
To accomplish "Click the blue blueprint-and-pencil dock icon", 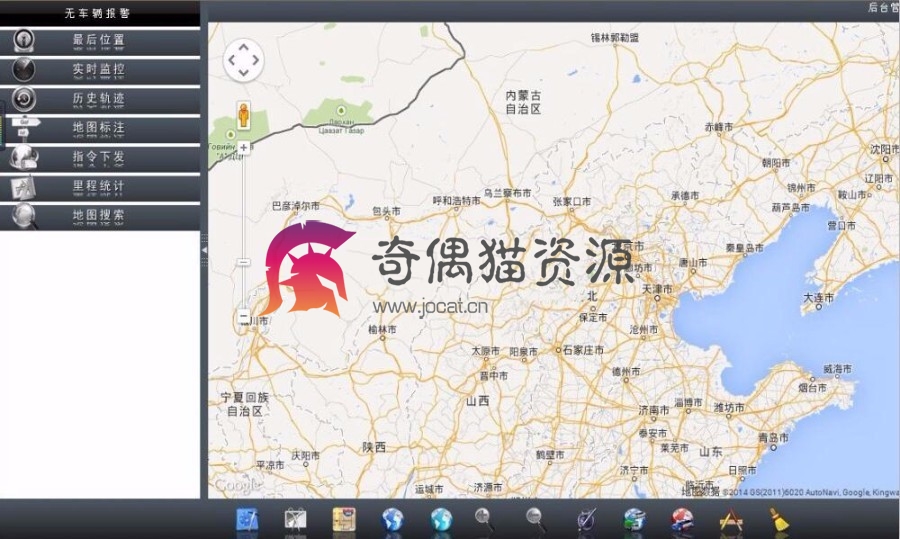I will (247, 520).
